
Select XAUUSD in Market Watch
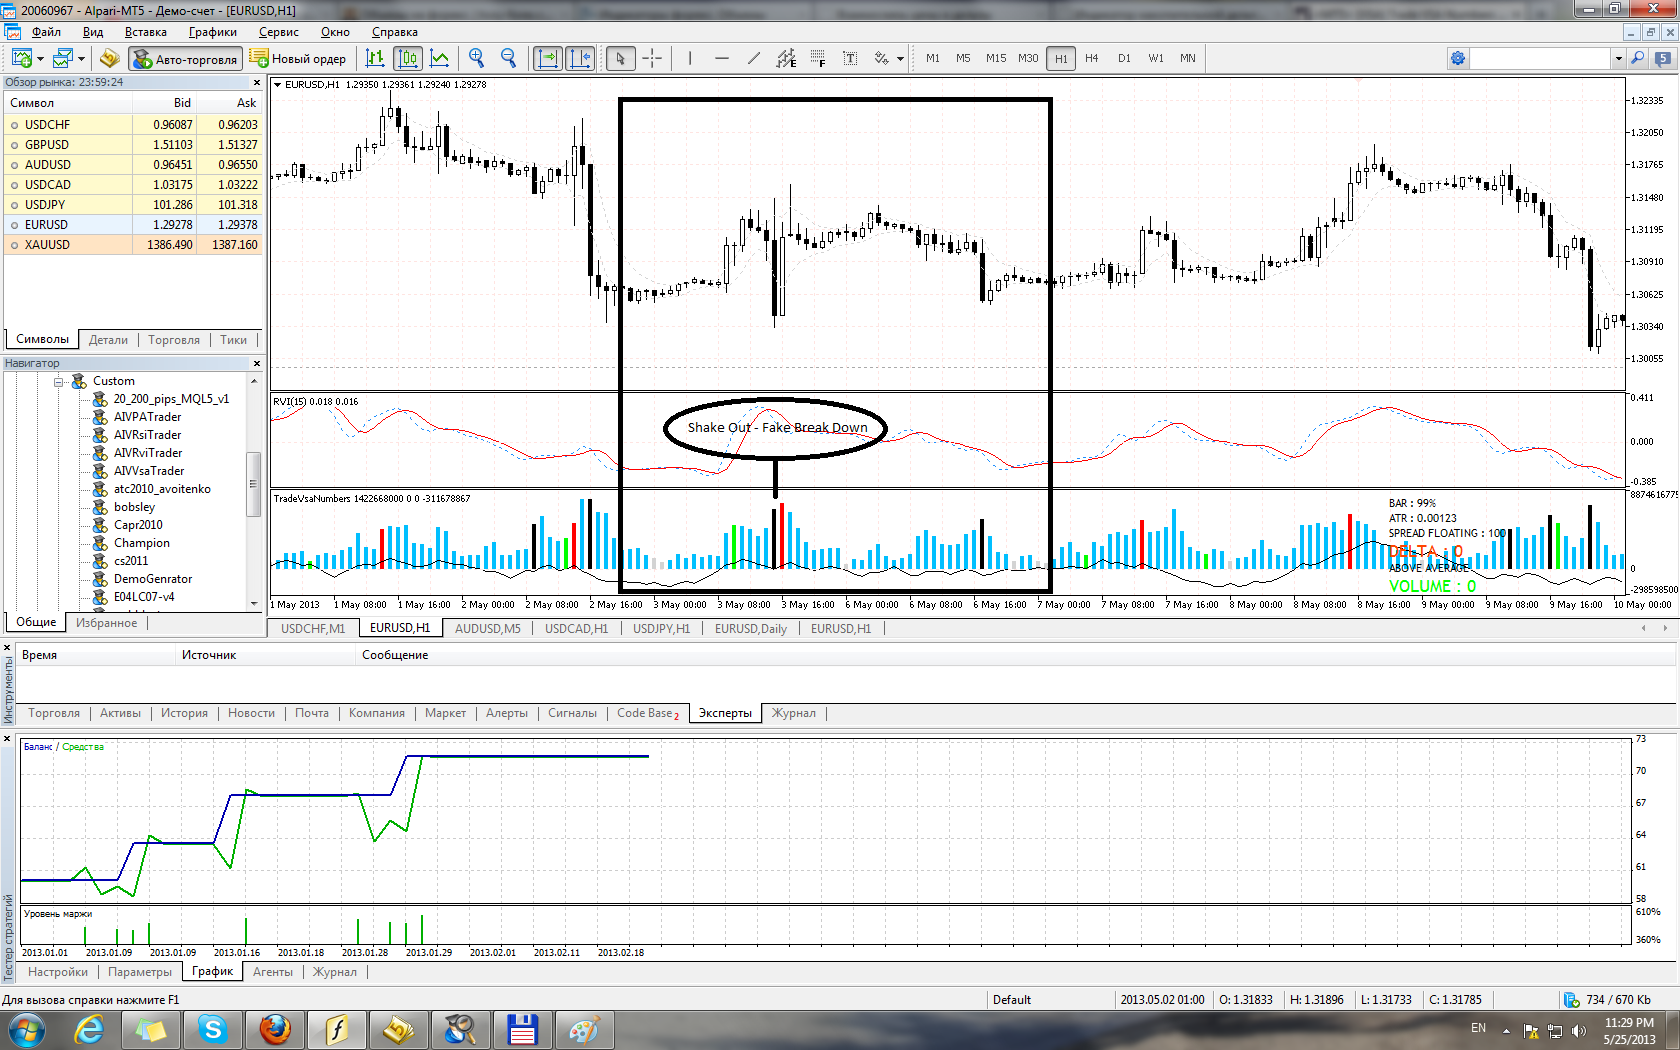[134, 245]
